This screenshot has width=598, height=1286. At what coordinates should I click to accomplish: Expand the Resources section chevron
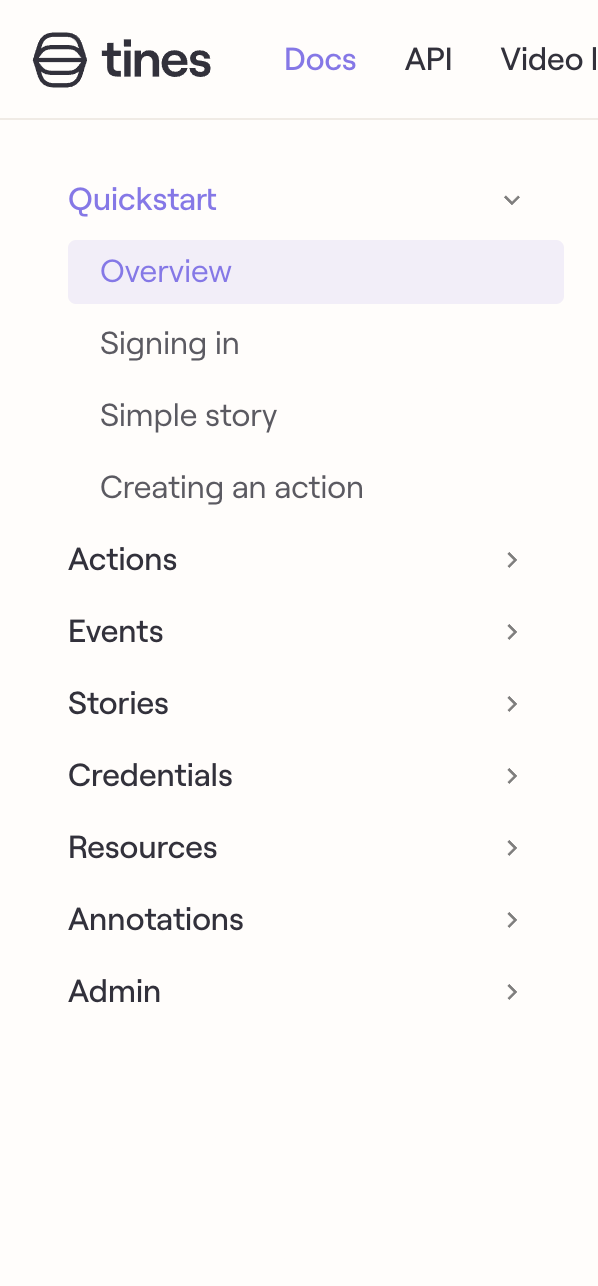512,848
